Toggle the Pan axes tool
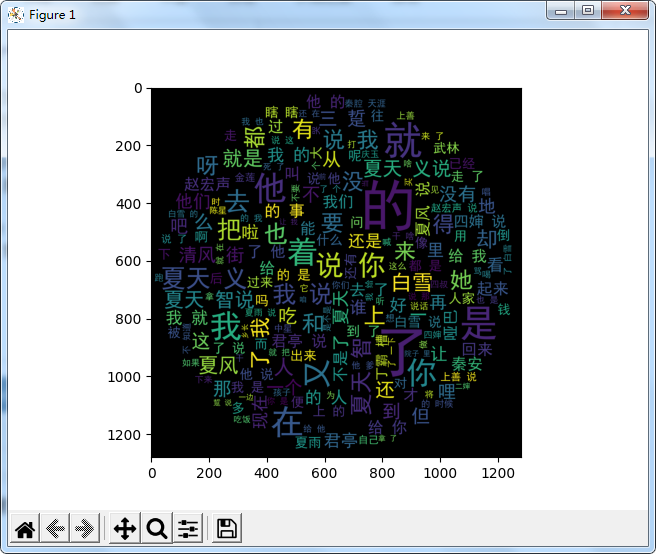This screenshot has height=554, width=656. 125,529
